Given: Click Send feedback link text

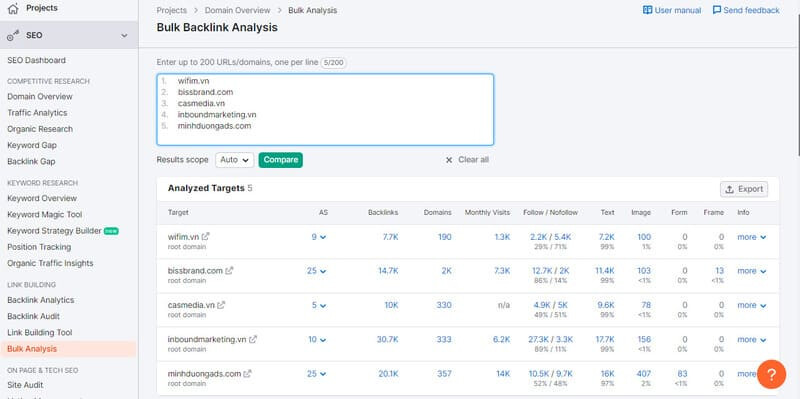Looking at the screenshot, I should pos(752,10).
